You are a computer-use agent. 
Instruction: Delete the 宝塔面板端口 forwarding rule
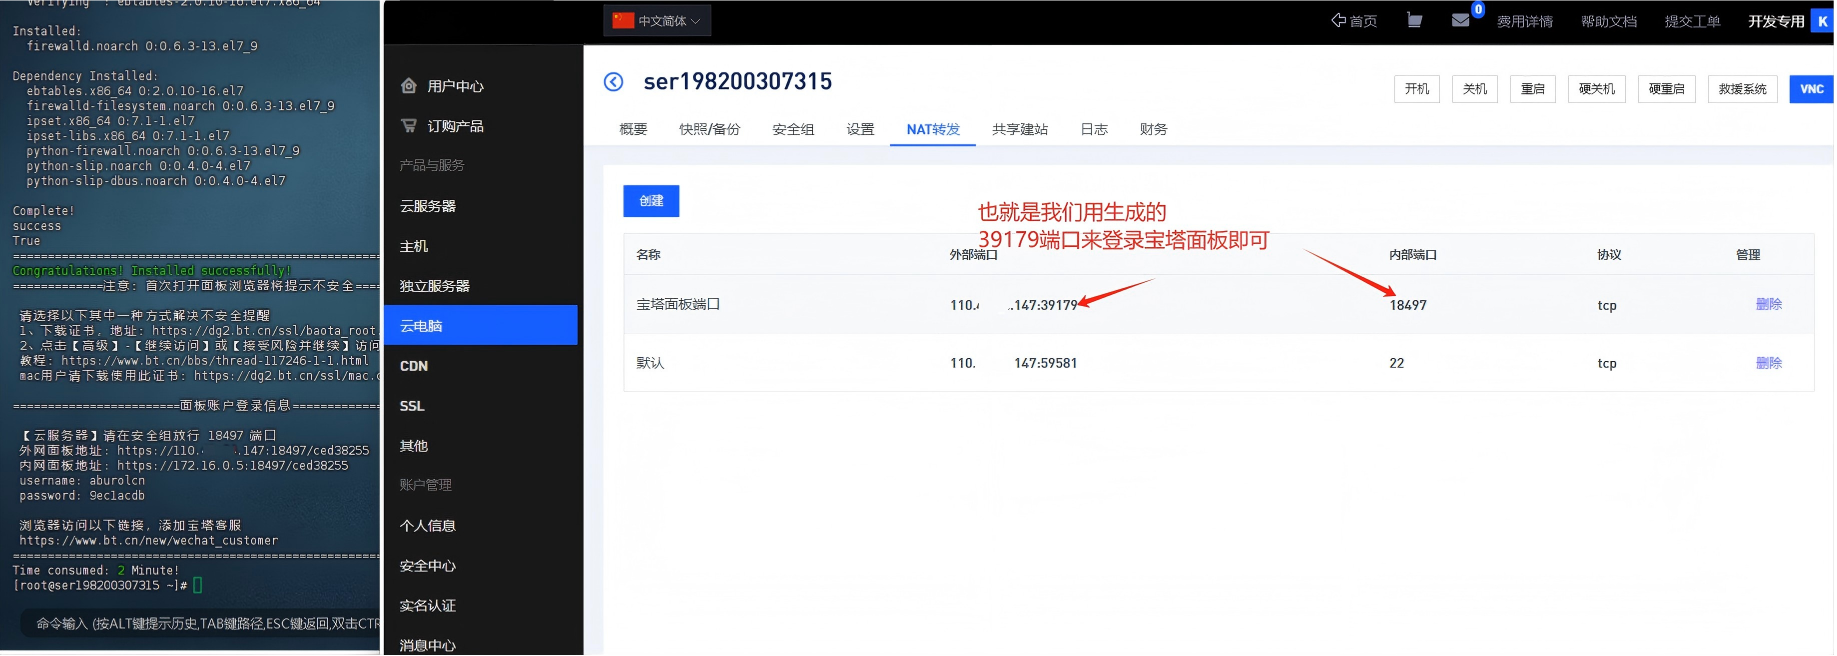1768,304
